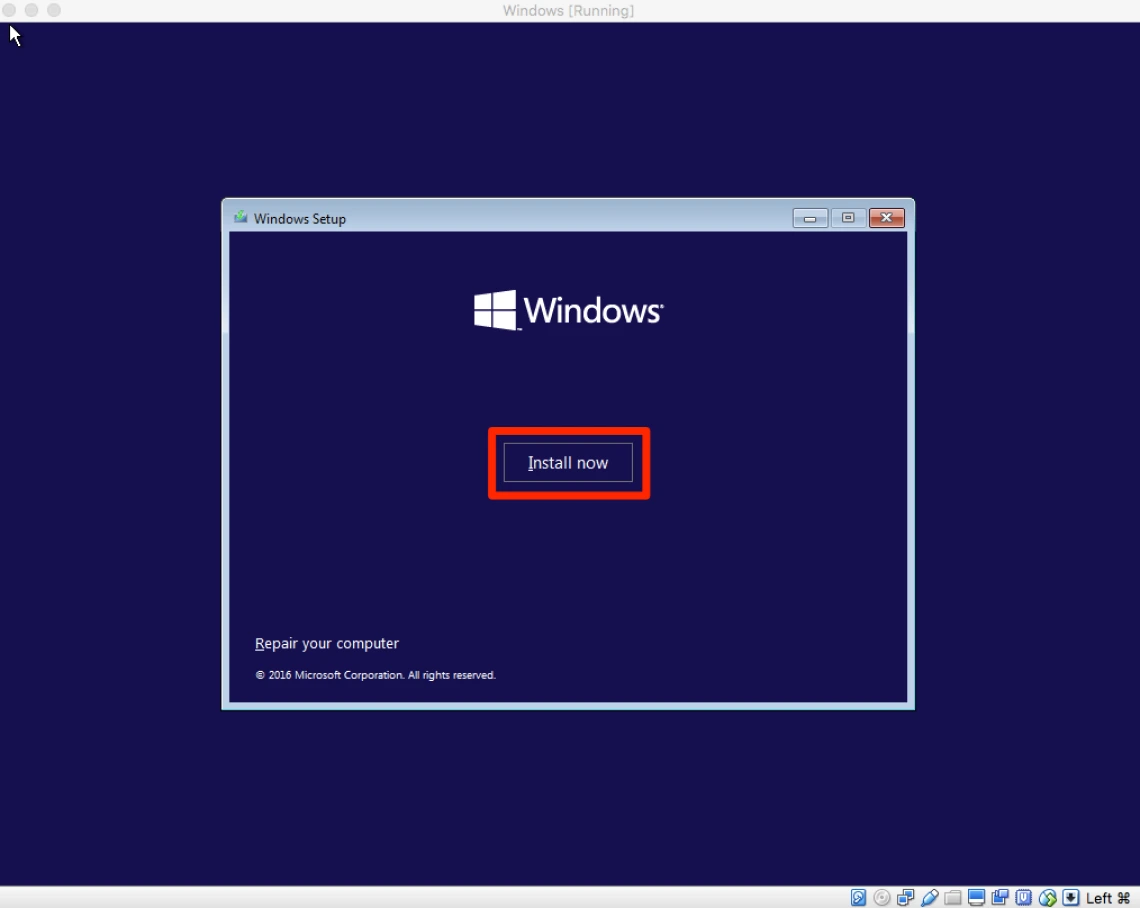Click the Install now button
The image size is (1140, 908).
568,462
